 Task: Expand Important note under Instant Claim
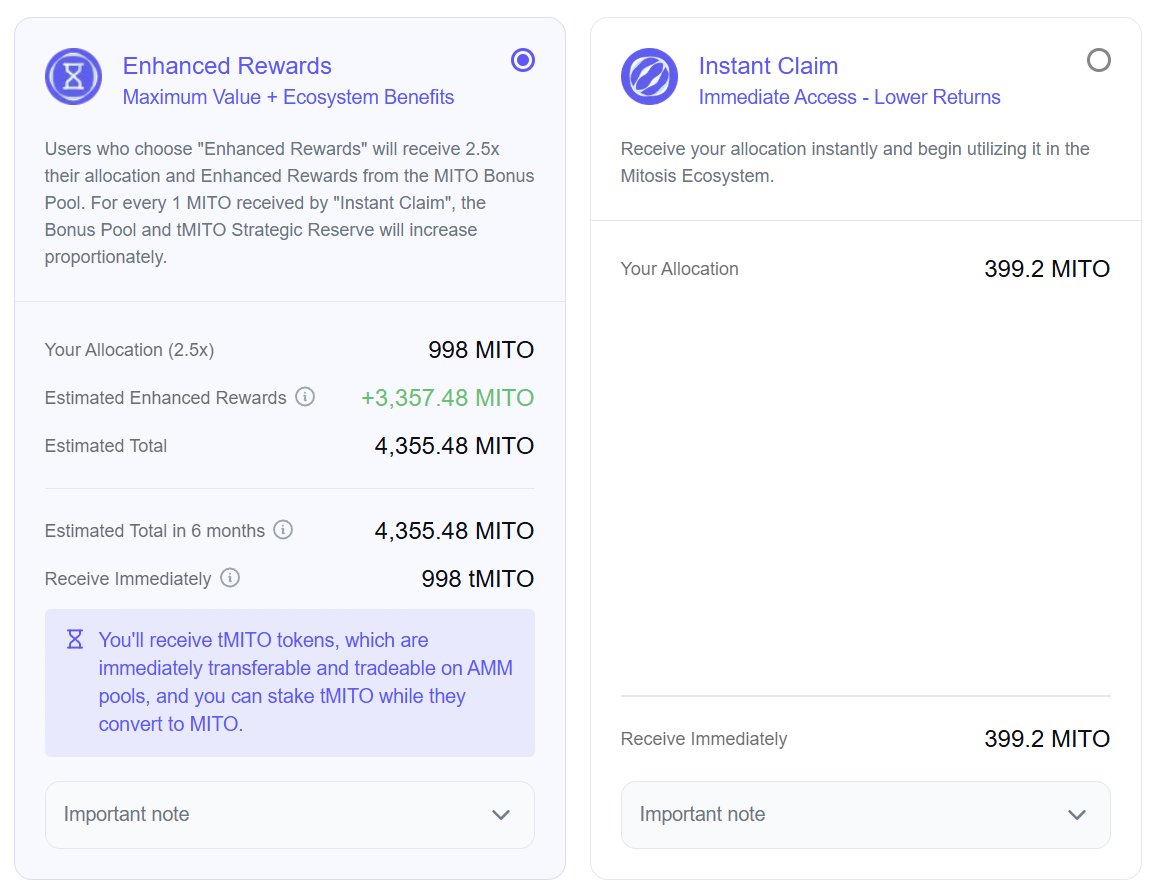[865, 814]
